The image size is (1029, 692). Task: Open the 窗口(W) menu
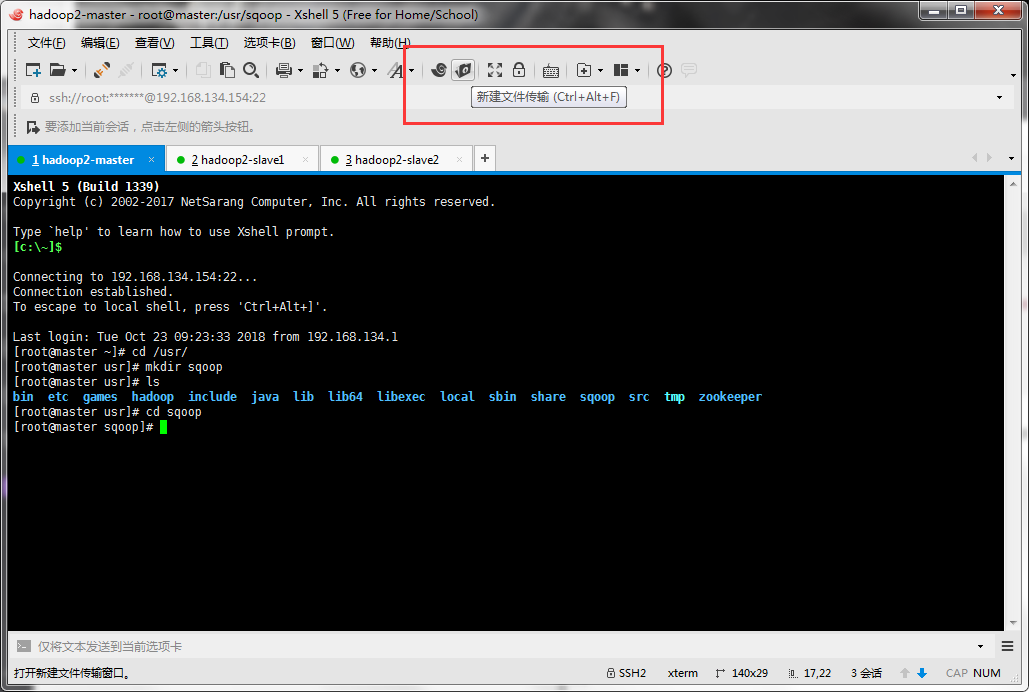[332, 43]
